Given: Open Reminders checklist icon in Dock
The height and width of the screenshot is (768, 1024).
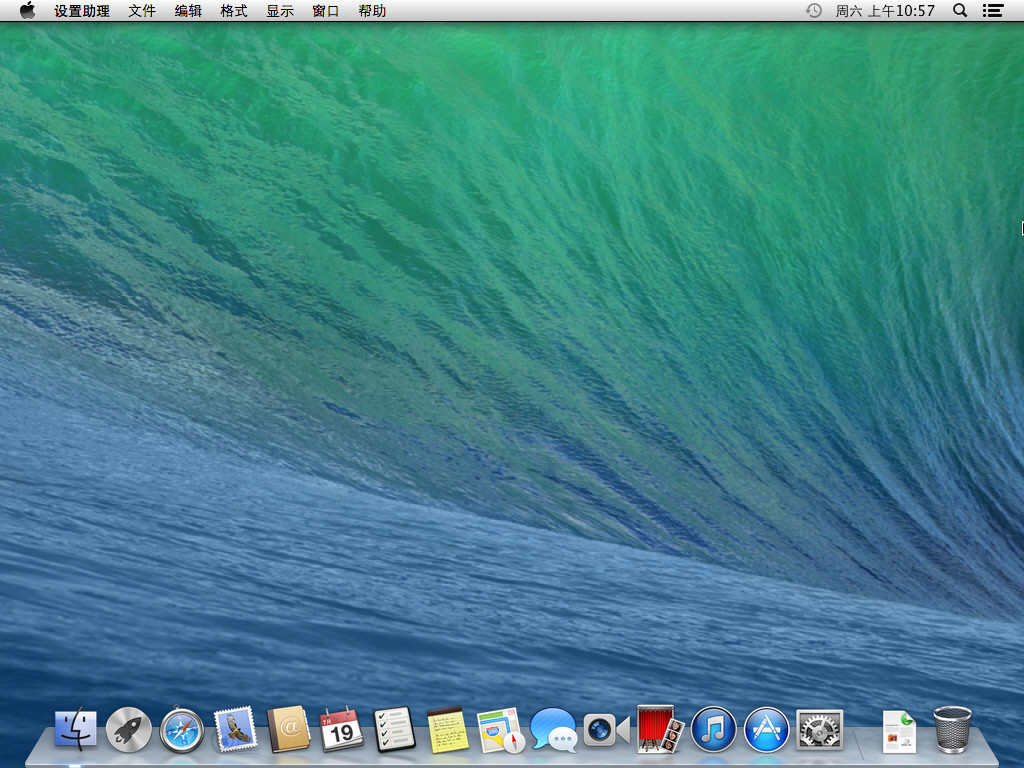Looking at the screenshot, I should 394,729.
